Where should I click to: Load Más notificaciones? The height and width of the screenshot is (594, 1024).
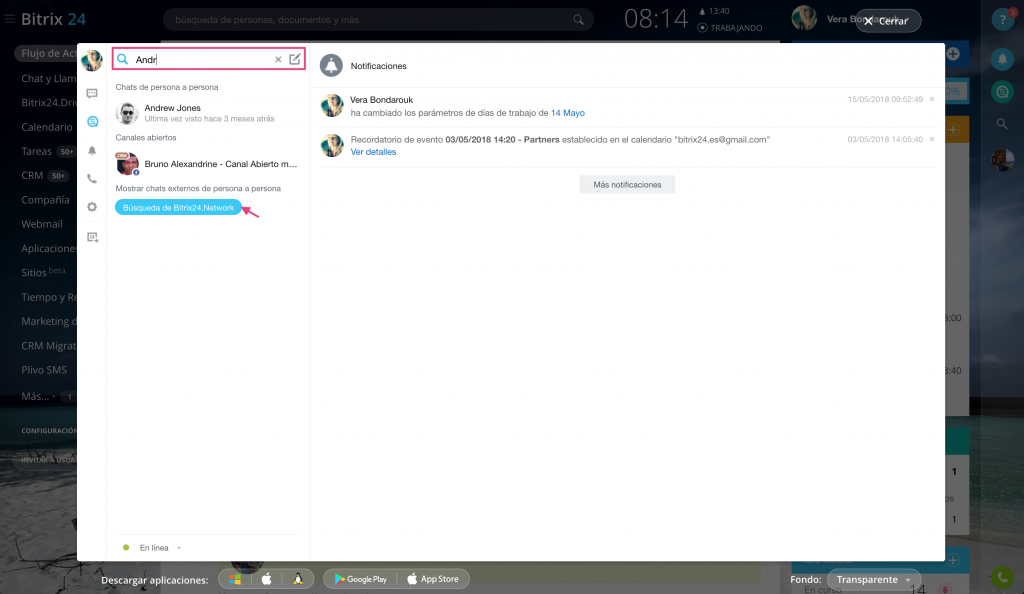coord(627,185)
